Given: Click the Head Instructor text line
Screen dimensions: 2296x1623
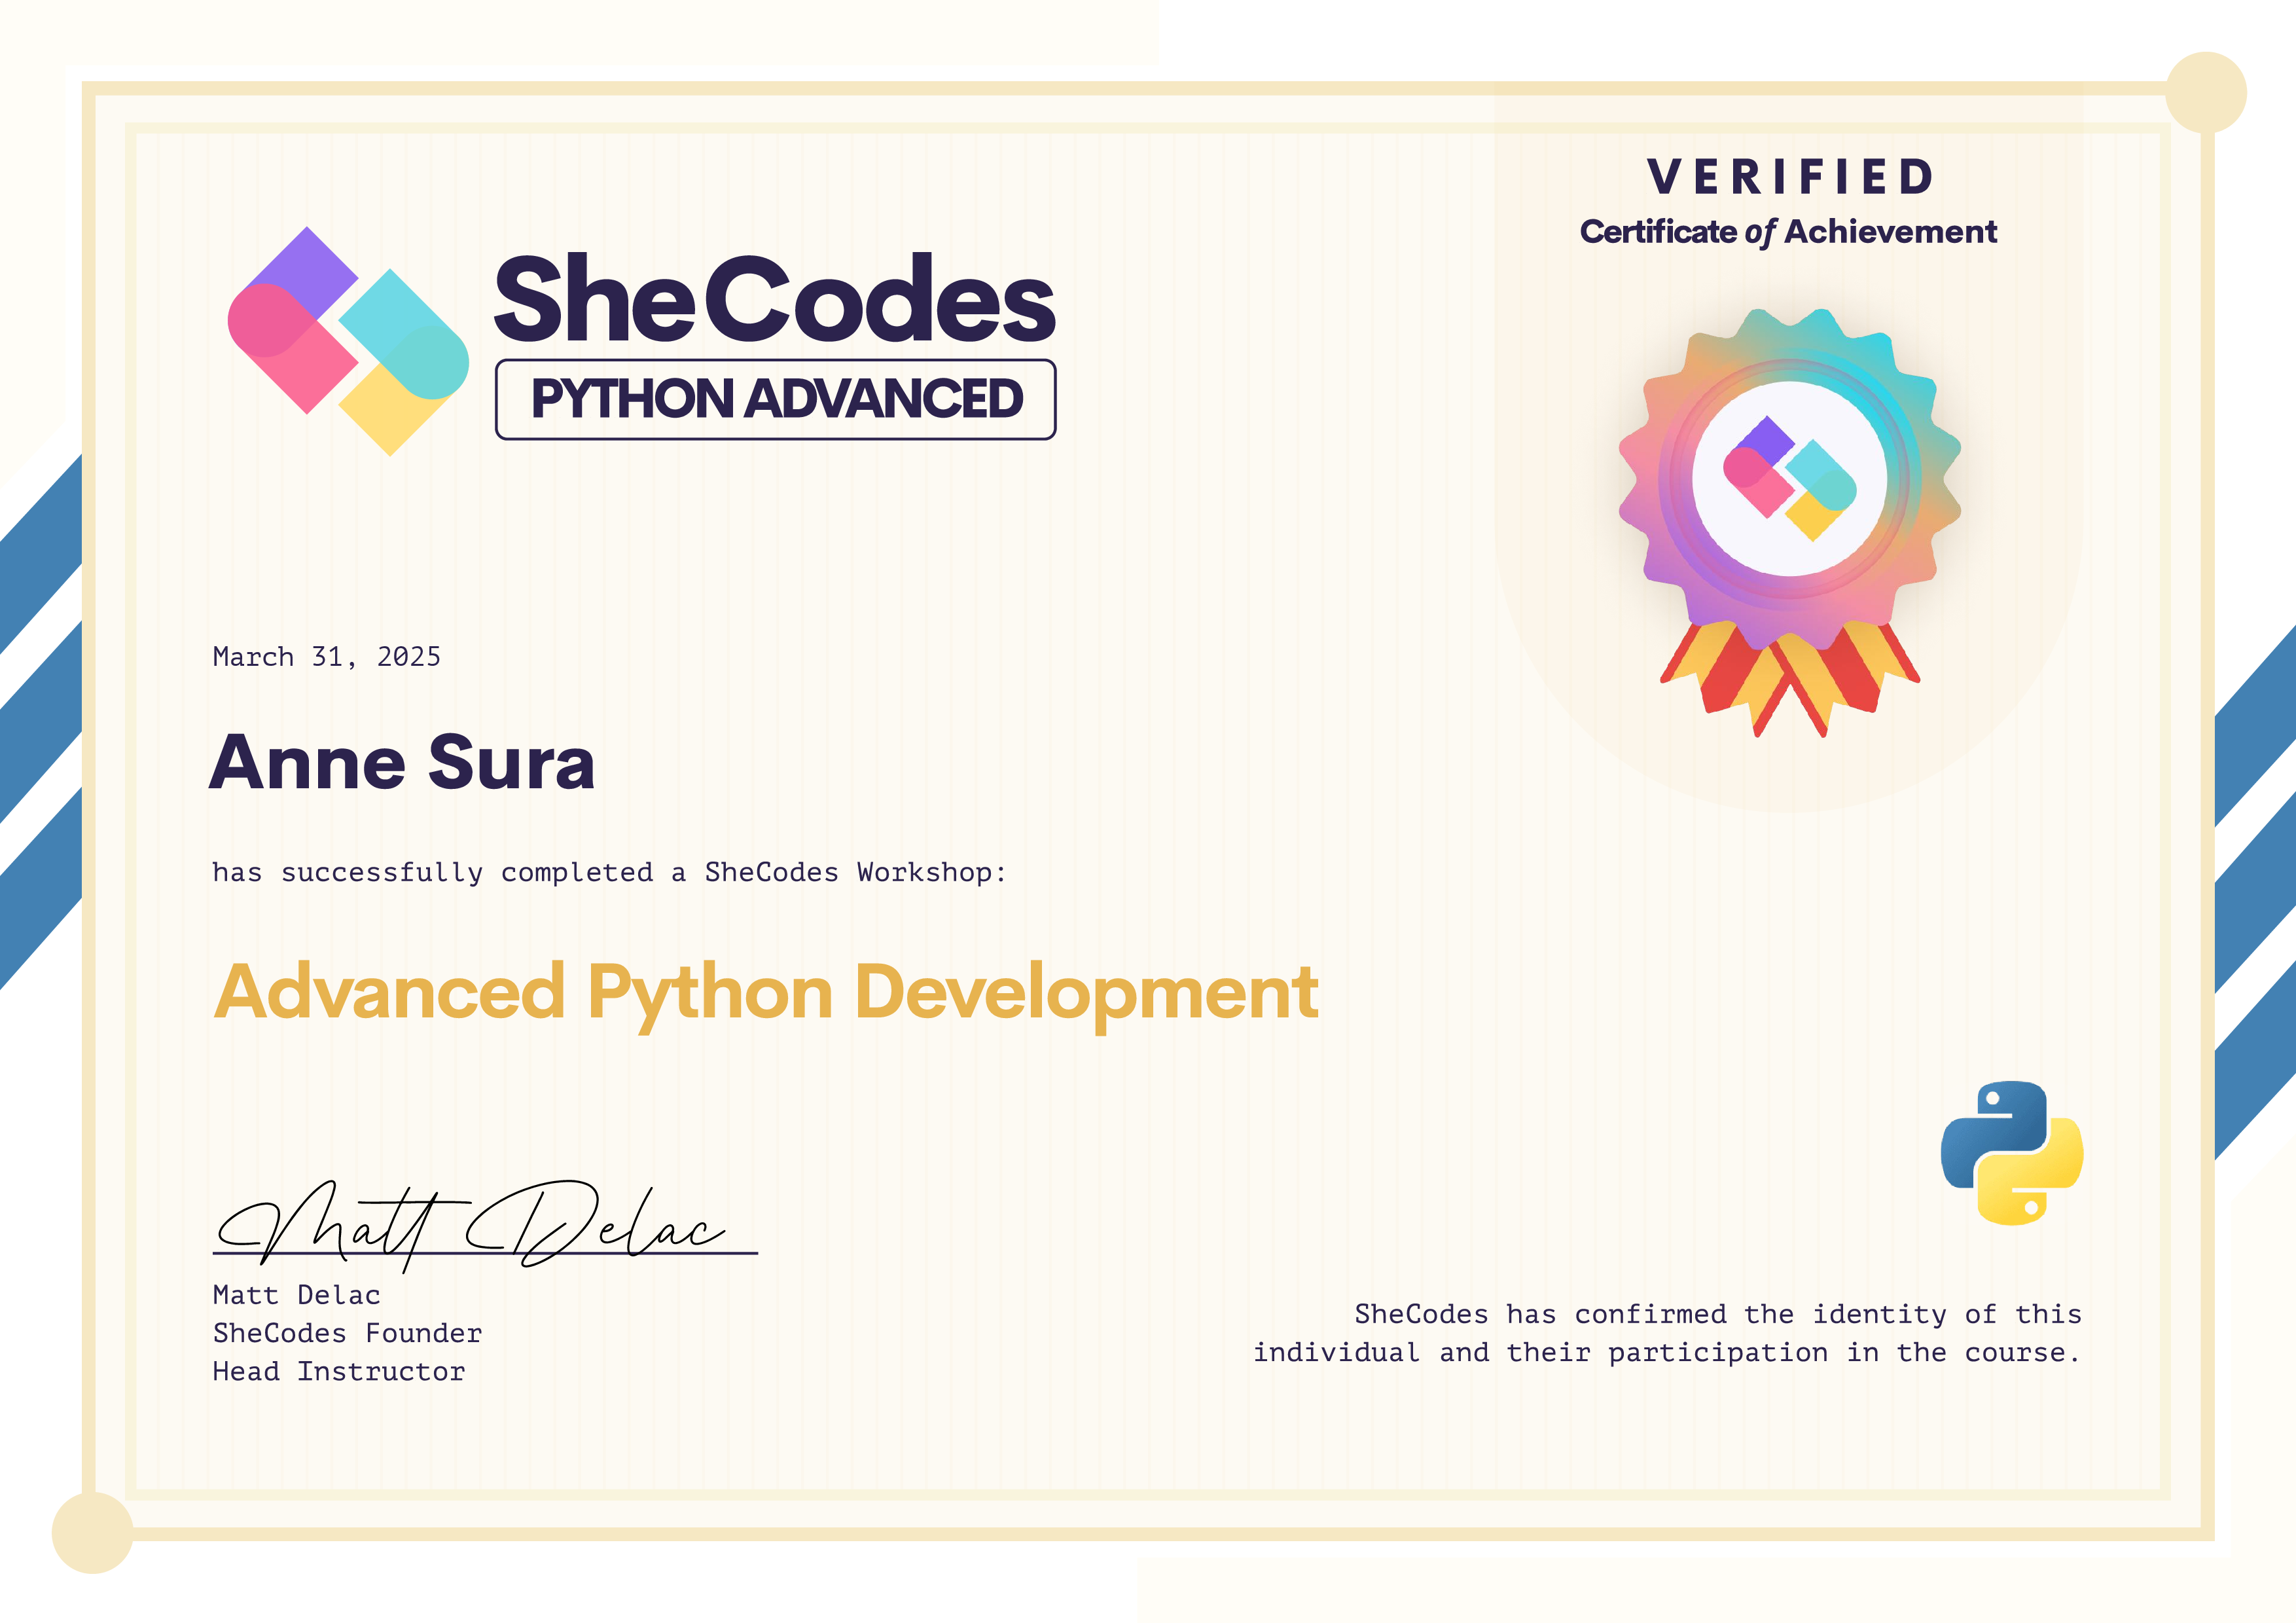Looking at the screenshot, I should tap(338, 1371).
